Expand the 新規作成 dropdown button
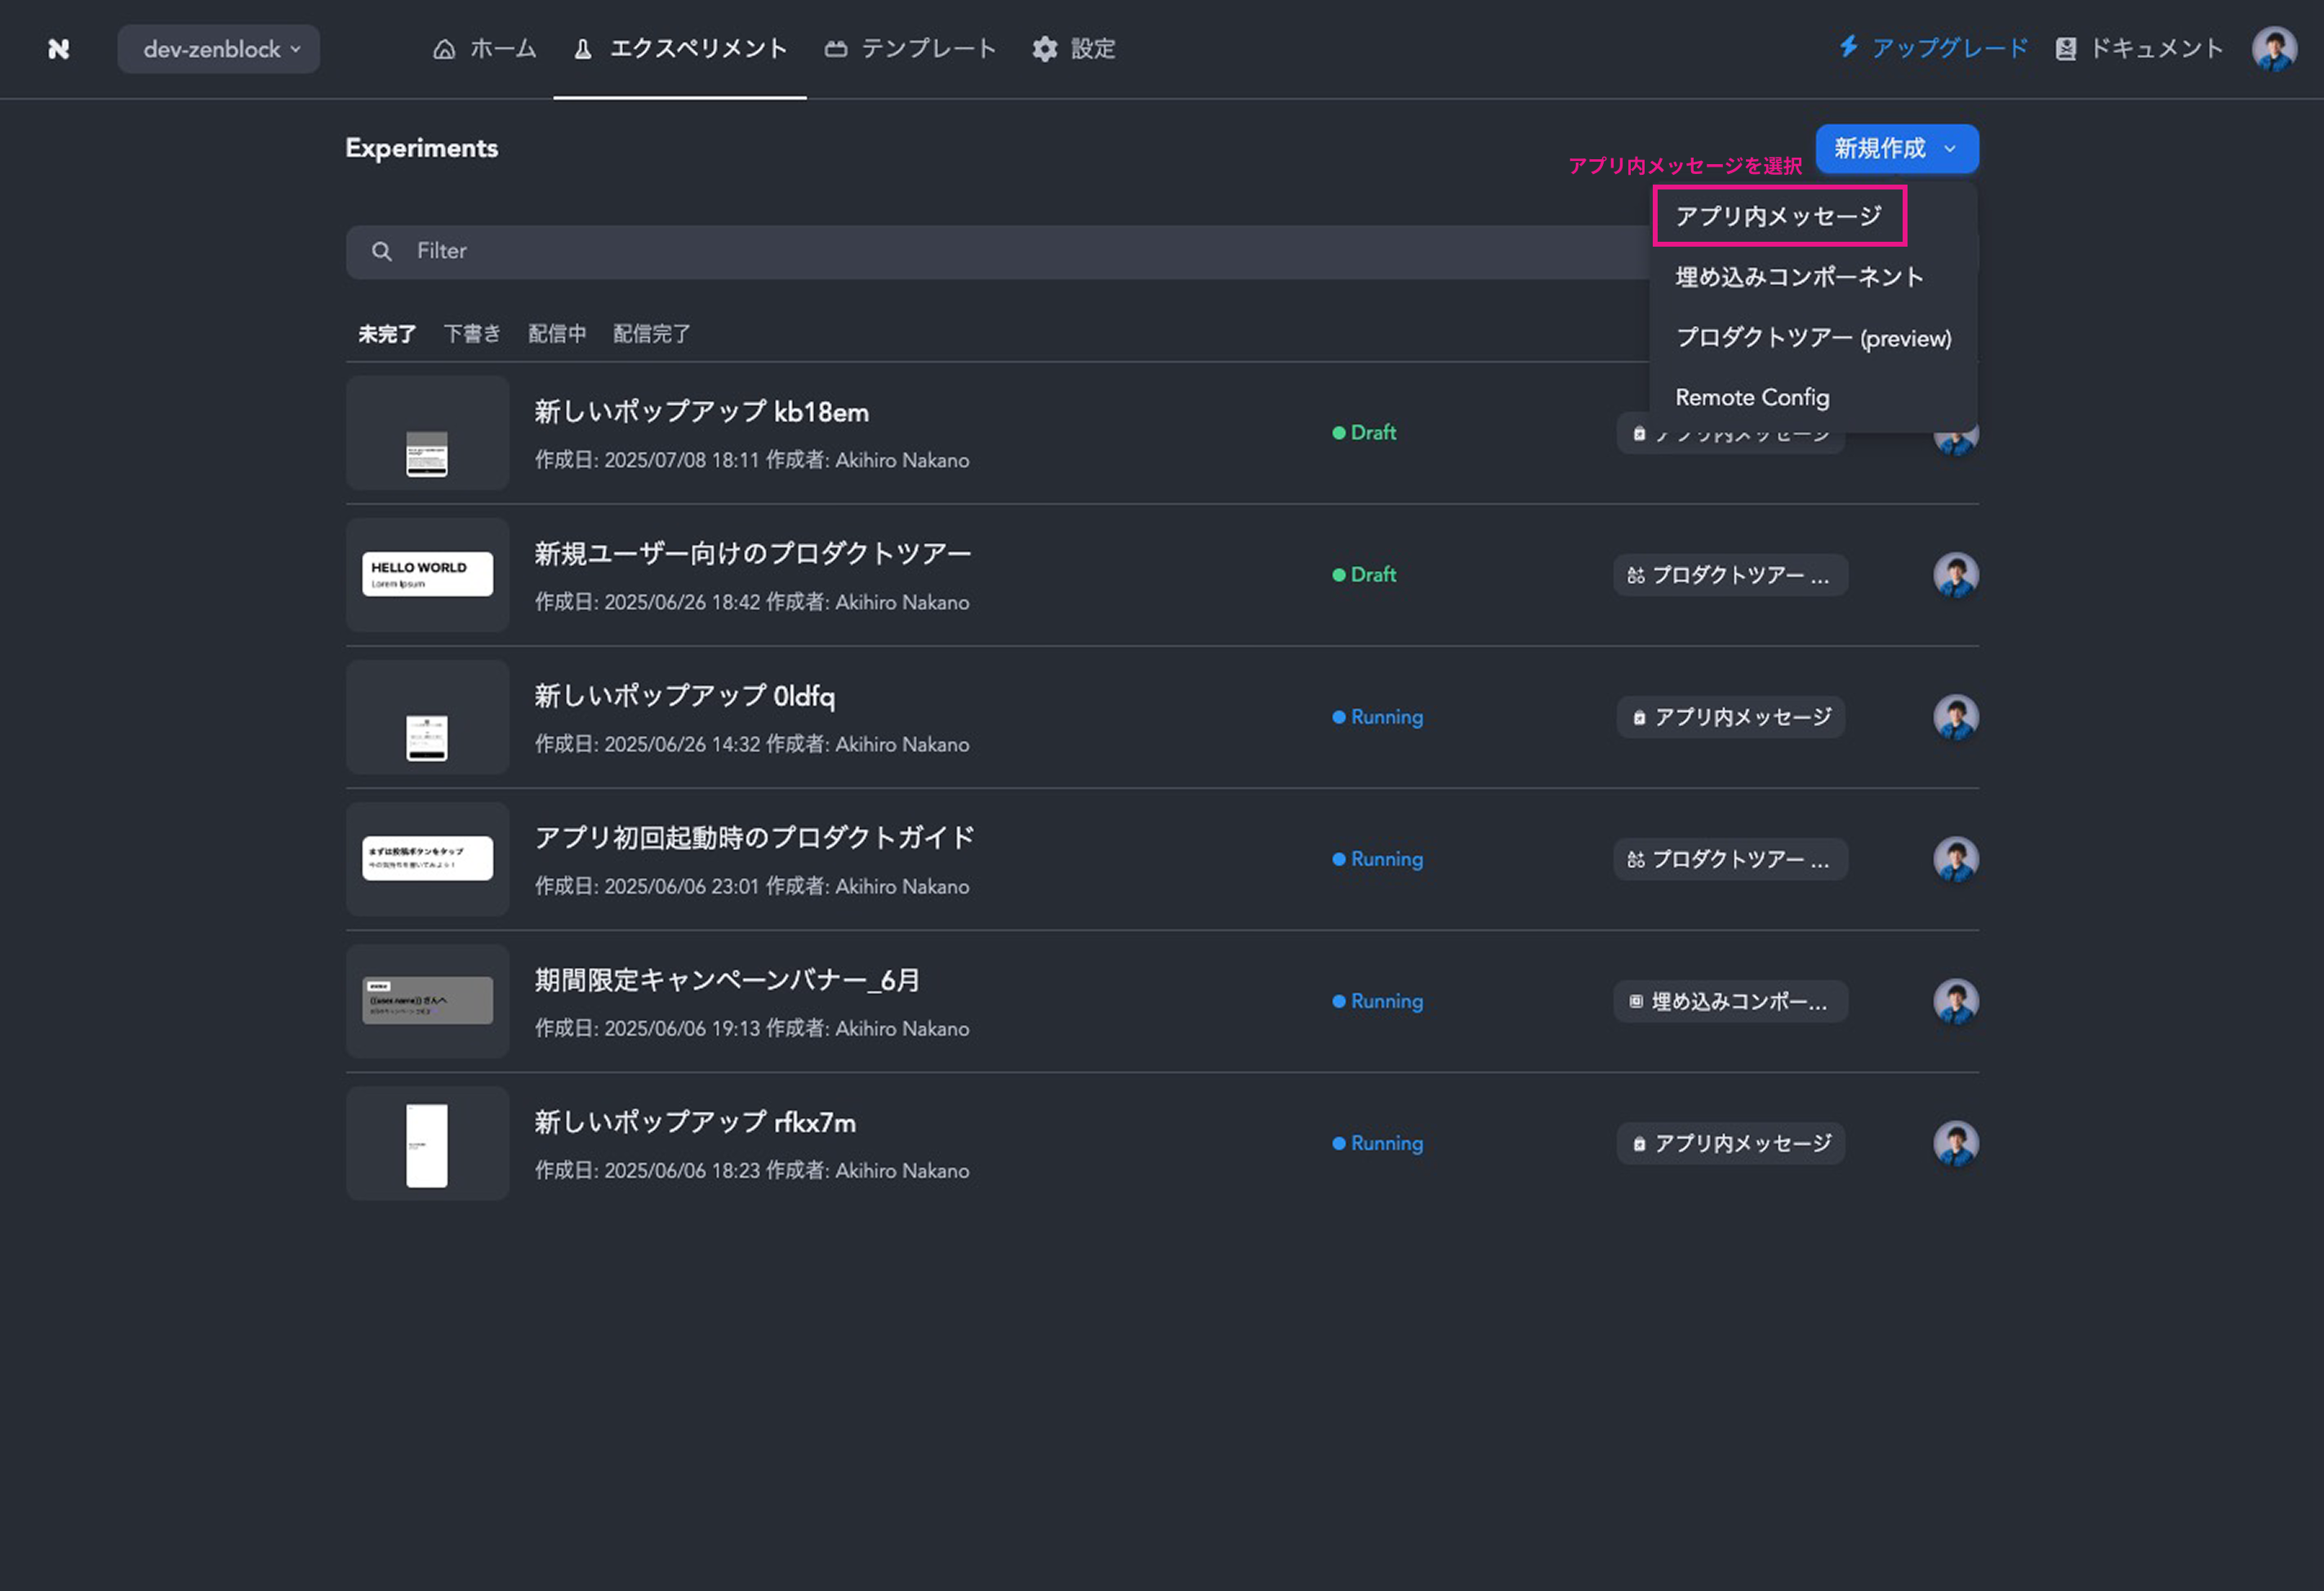Screen dimensions: 2324x1591 (x=1896, y=148)
